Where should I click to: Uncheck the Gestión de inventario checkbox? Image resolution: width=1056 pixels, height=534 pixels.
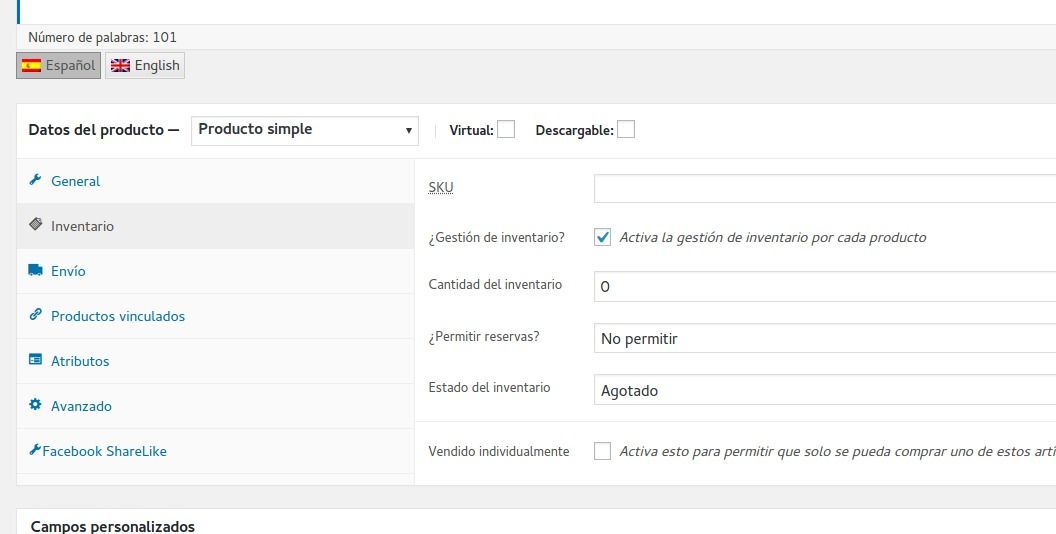tap(602, 237)
